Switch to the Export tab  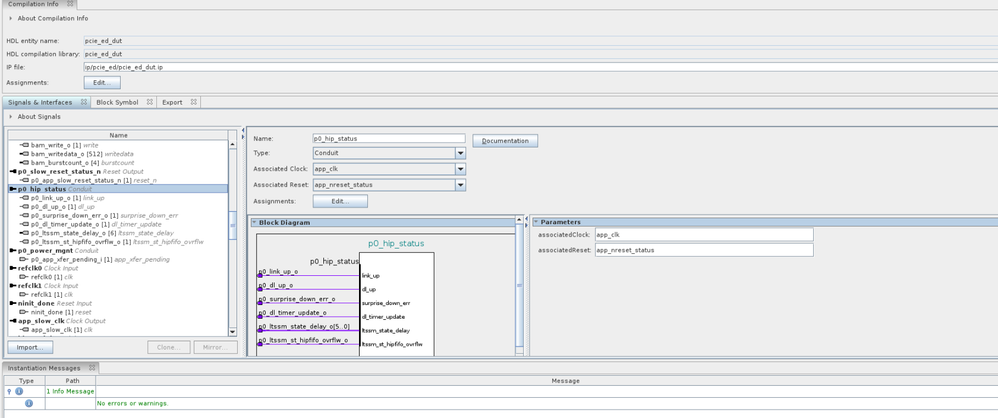click(172, 102)
